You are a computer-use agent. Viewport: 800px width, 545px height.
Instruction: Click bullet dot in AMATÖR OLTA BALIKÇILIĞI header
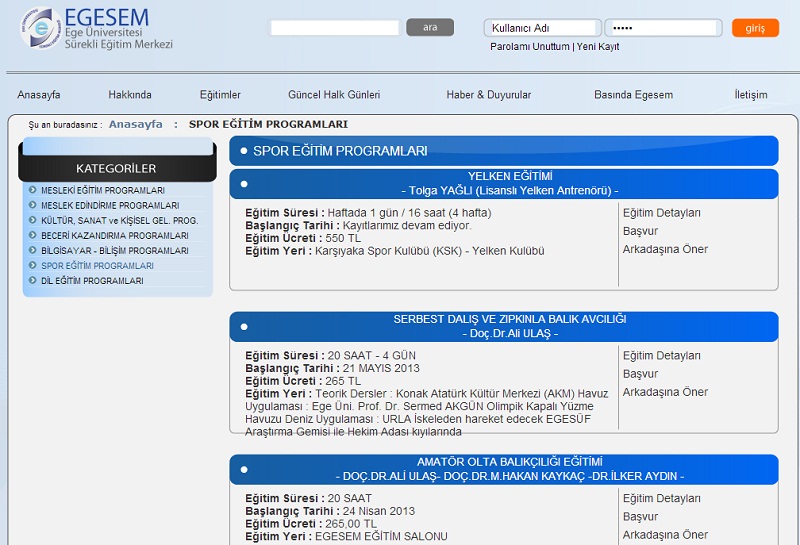pyautogui.click(x=244, y=469)
